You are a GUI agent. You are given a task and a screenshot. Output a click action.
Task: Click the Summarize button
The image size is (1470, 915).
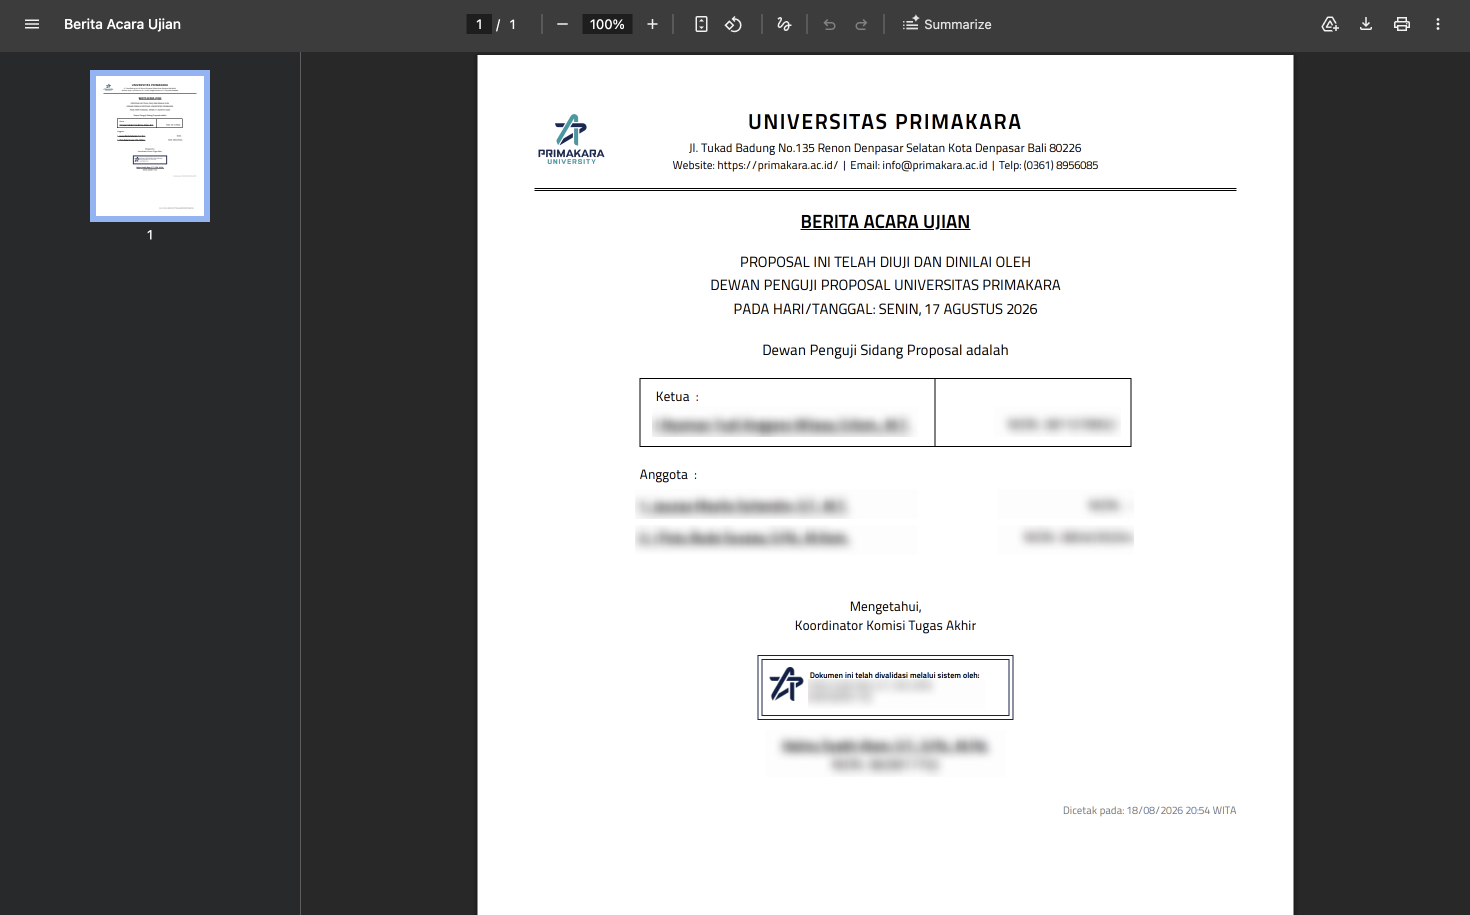tap(946, 24)
